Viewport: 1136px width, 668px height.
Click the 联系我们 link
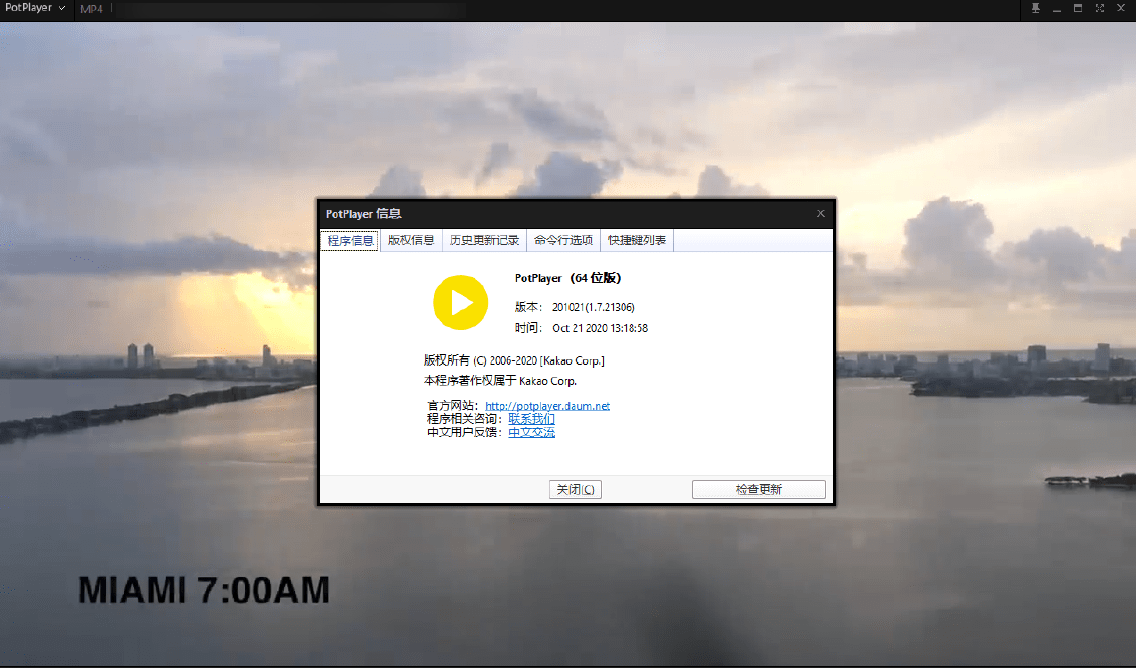point(531,419)
